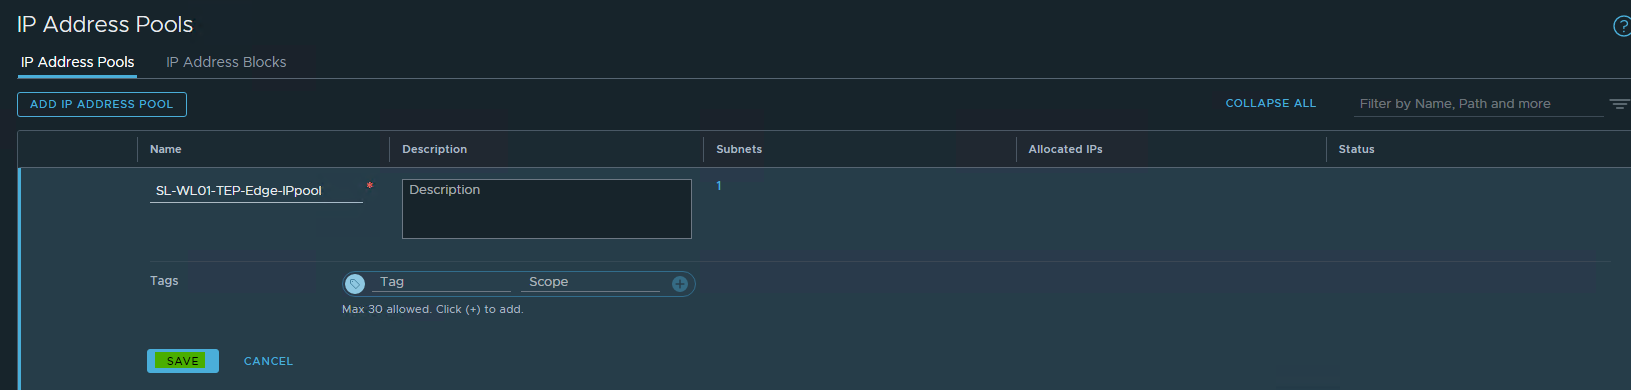
Task: Focus the pool Name input field
Action: 256,190
